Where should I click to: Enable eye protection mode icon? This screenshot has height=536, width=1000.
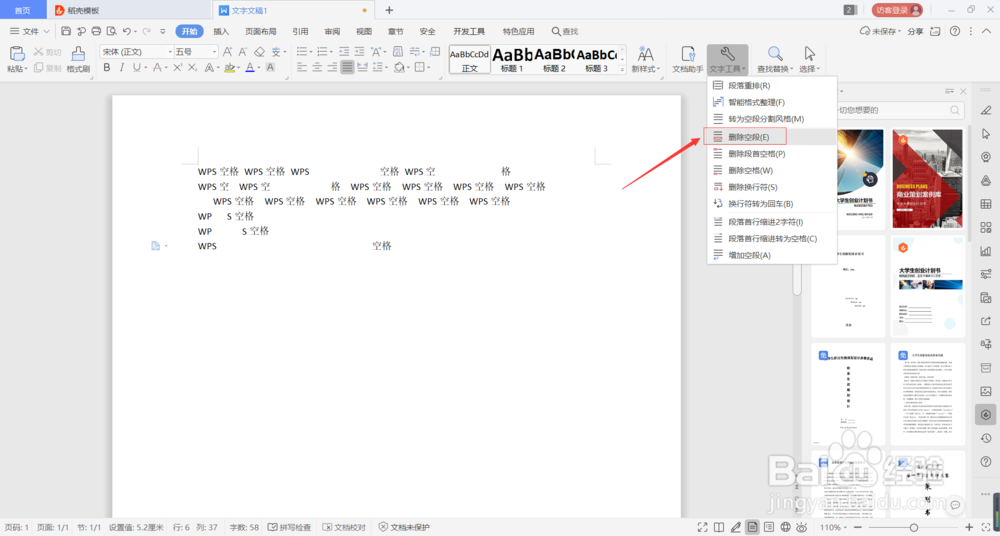[x=802, y=527]
